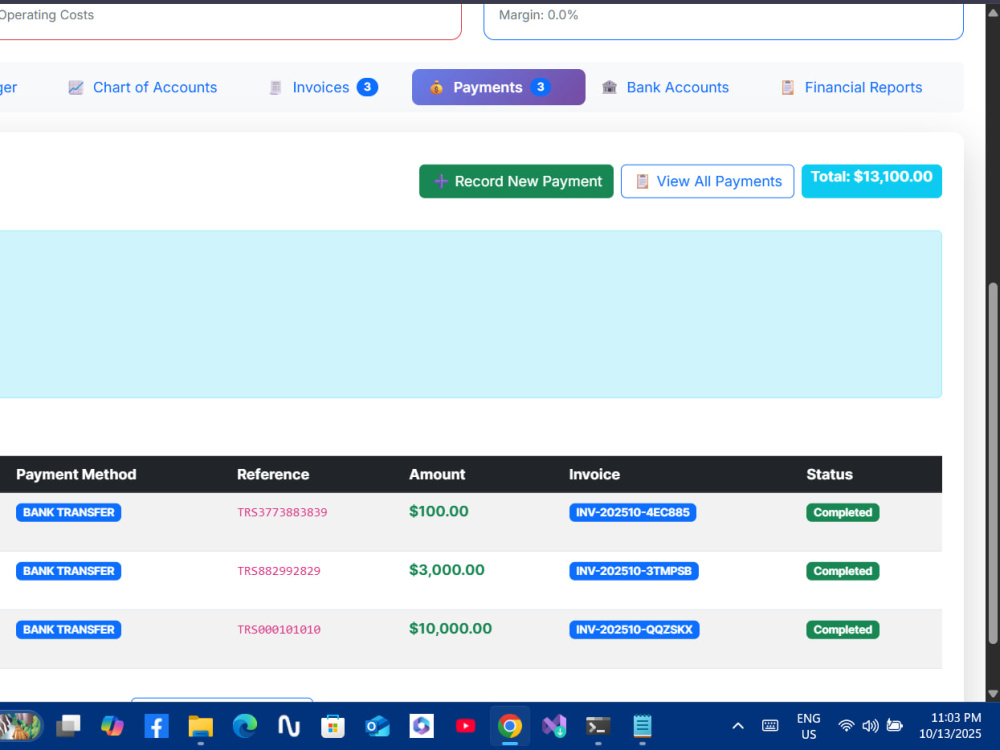1000x750 pixels.
Task: Click the Invoices count badge 3
Action: tap(367, 87)
